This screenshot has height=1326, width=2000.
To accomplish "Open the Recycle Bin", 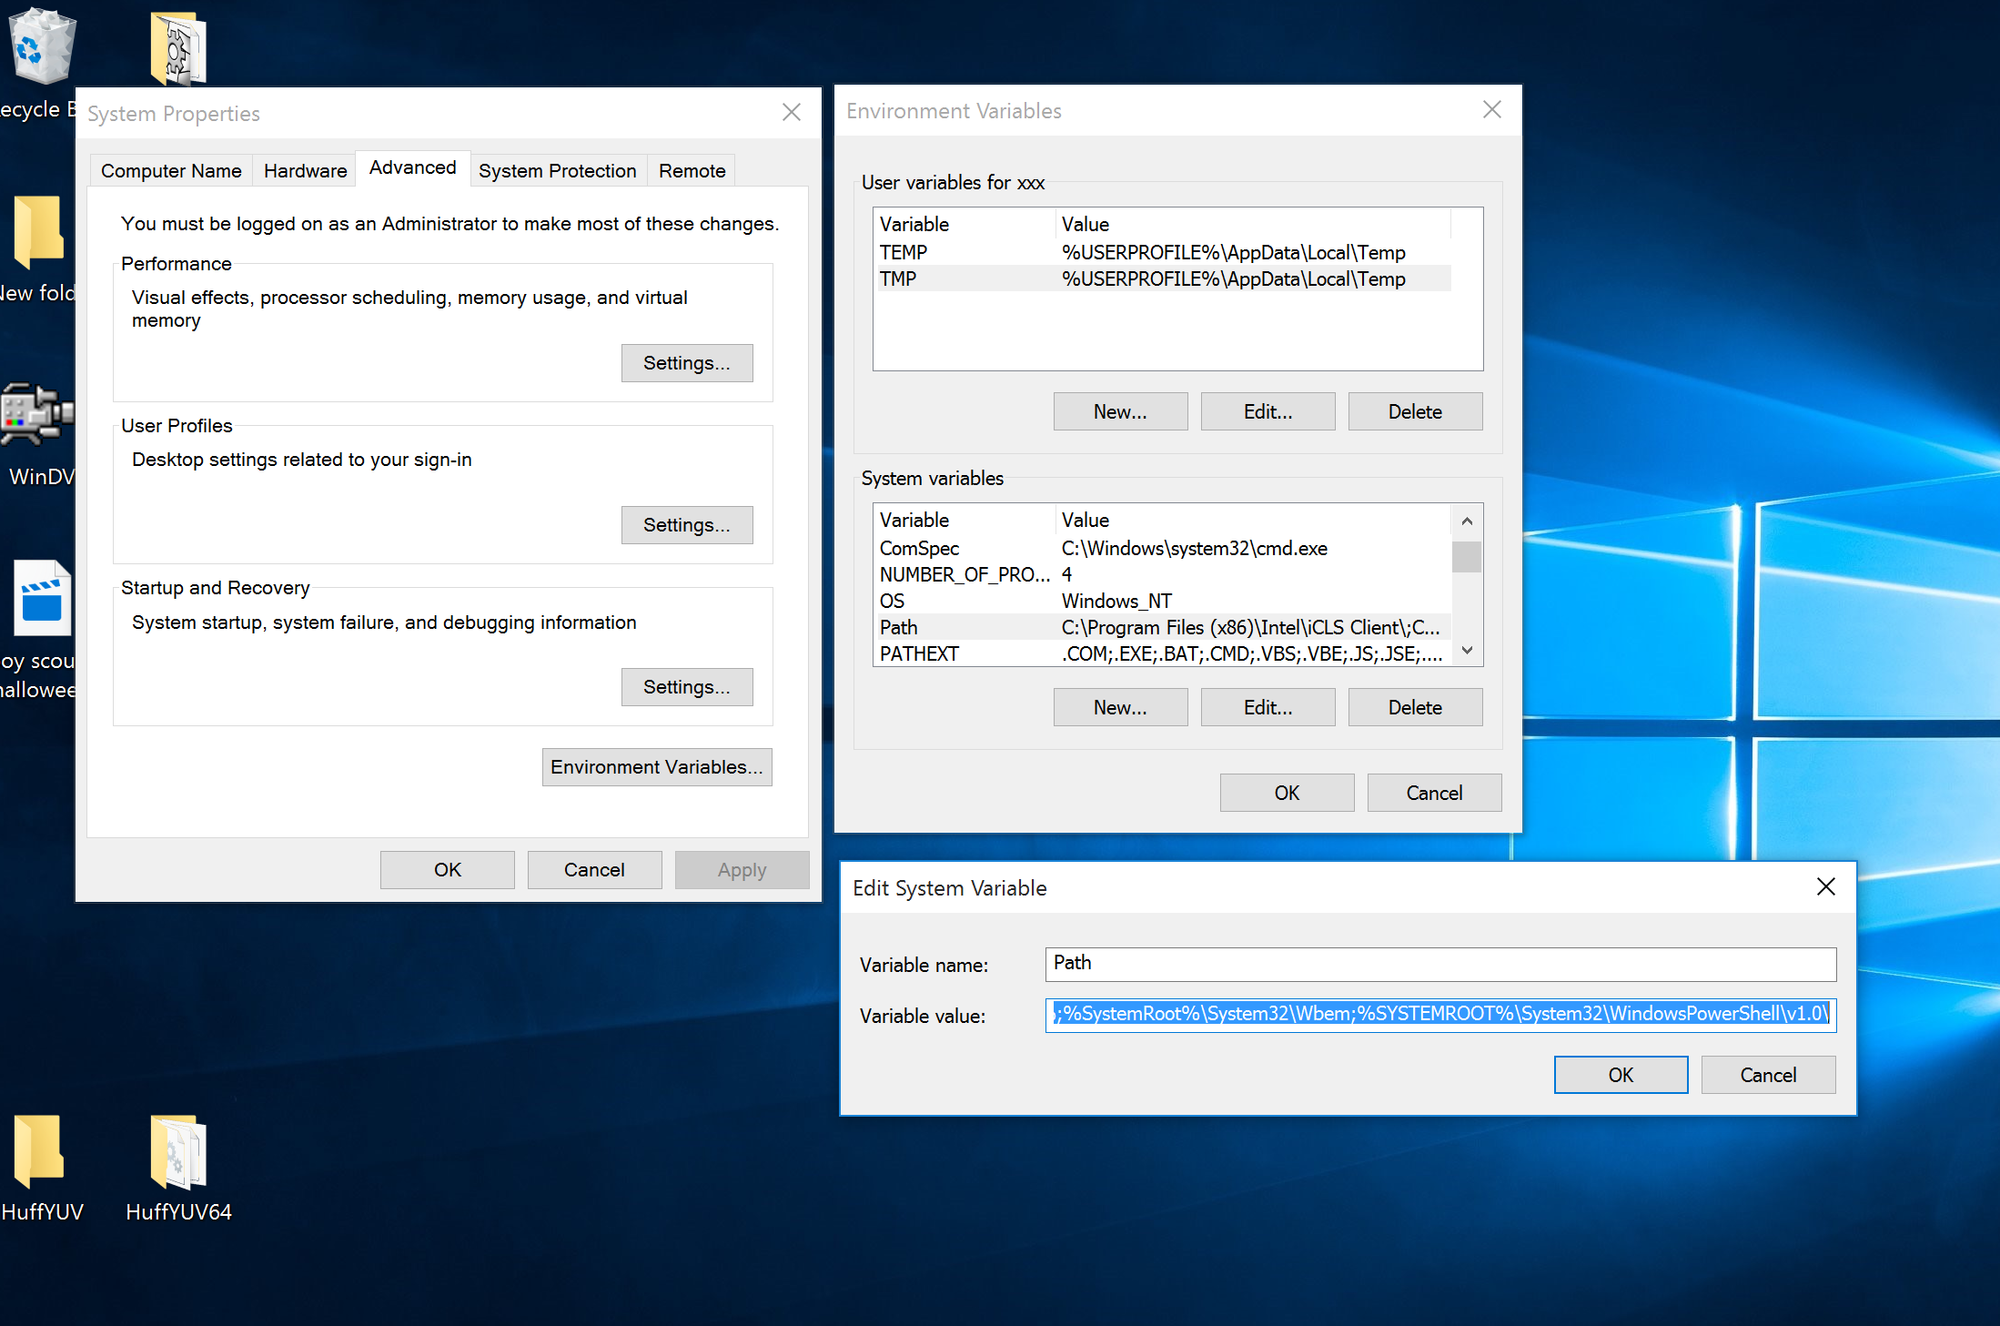I will [x=40, y=45].
